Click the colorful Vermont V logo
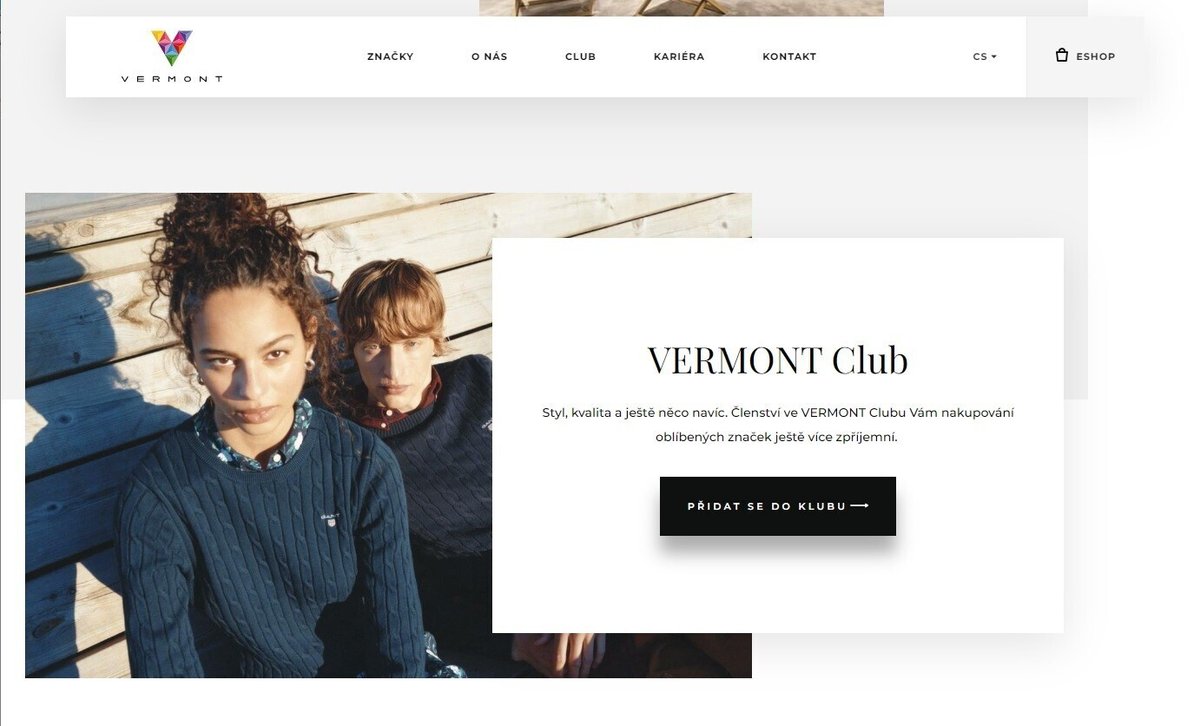 click(172, 47)
